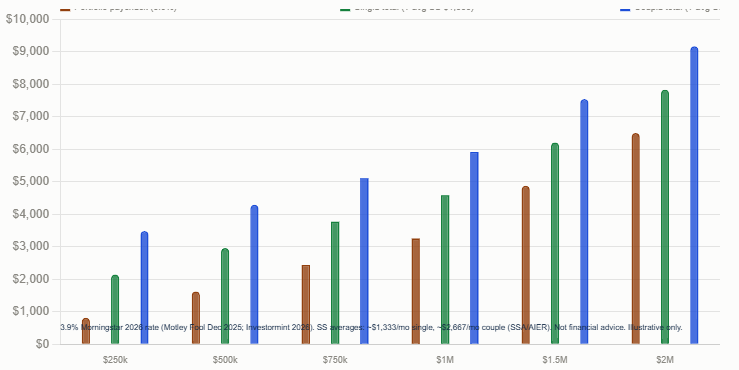This screenshot has width=739, height=370.
Task: Click the $0 y-axis label
Action: (x=42, y=344)
